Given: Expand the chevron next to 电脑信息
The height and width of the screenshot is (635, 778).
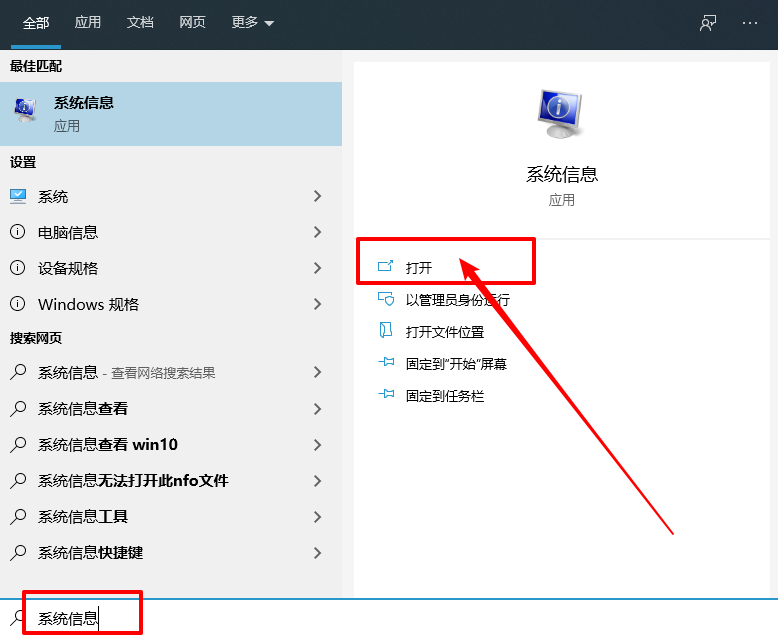Looking at the screenshot, I should click(x=317, y=232).
